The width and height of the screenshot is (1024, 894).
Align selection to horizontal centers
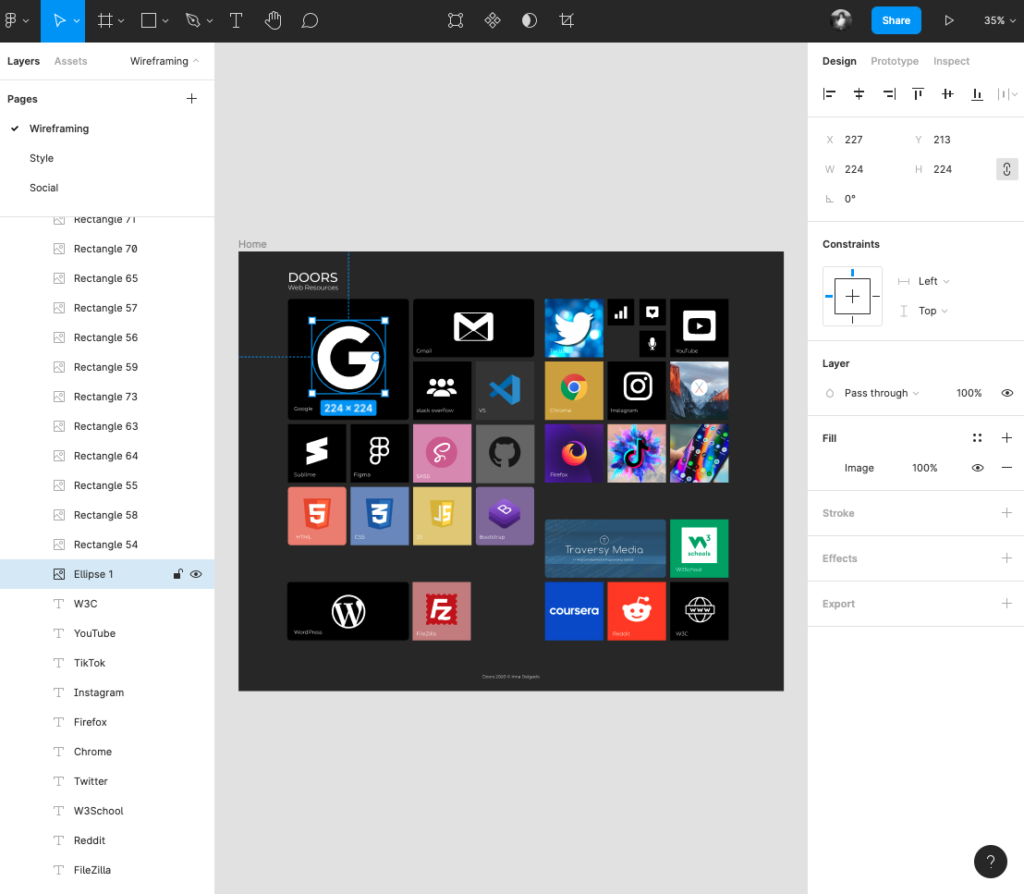[859, 94]
